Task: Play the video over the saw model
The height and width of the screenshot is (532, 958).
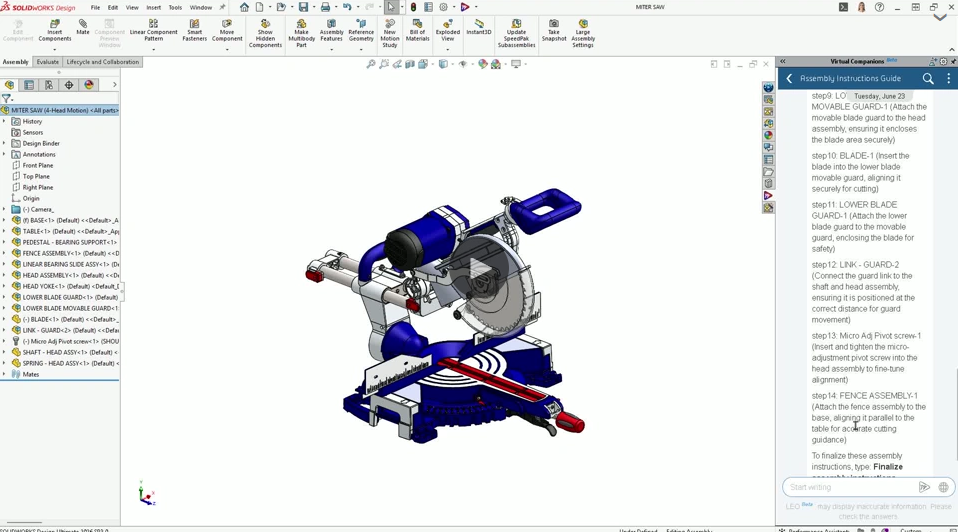Action: tap(480, 268)
